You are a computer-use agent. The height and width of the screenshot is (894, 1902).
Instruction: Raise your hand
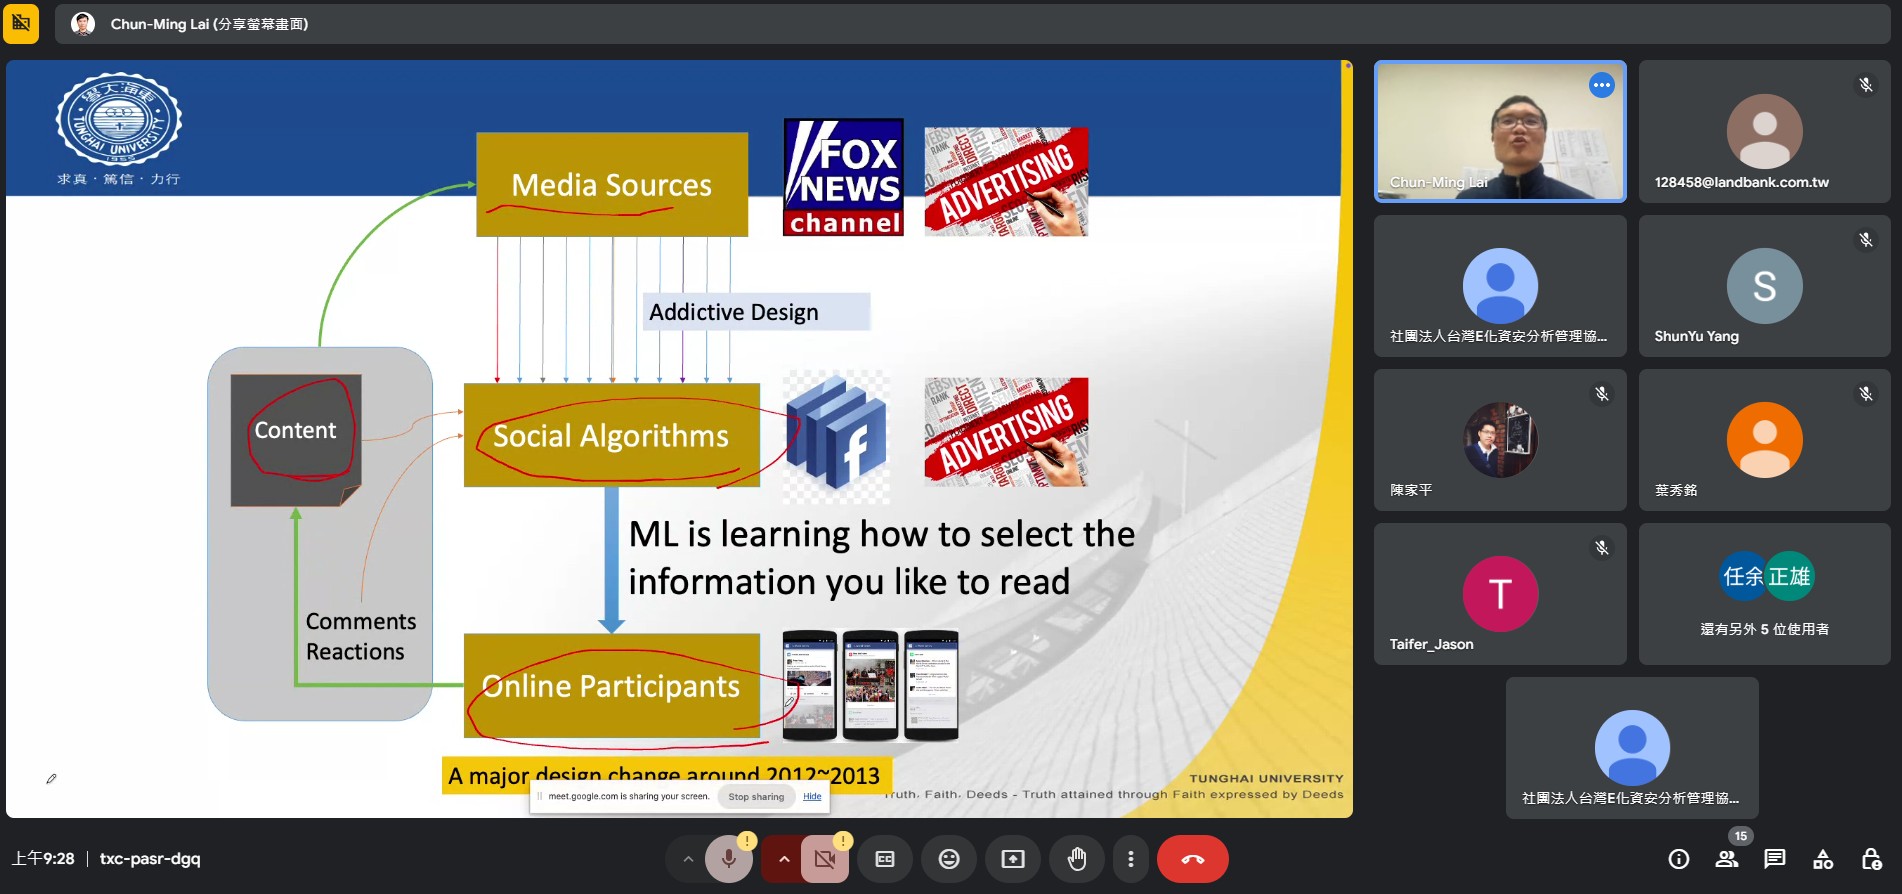coord(1077,859)
